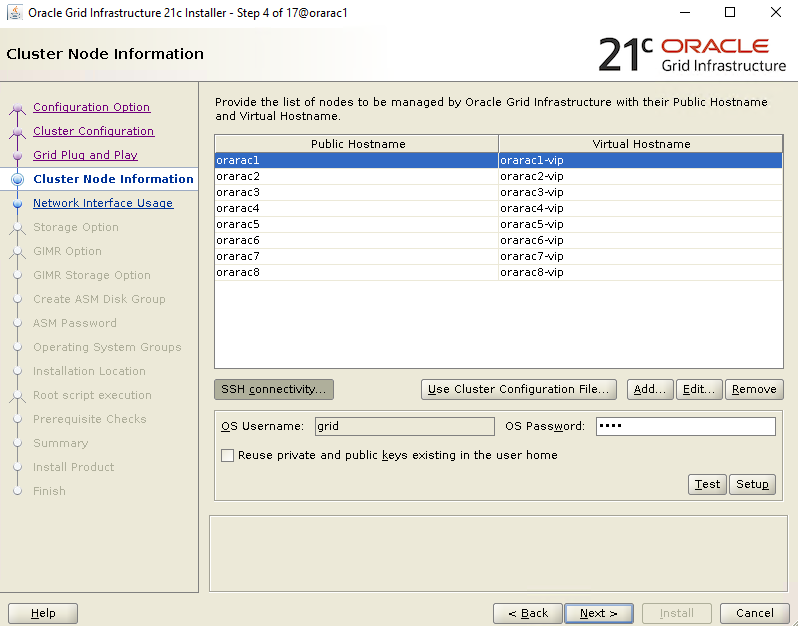Proceed with the Next button
Image resolution: width=798 pixels, height=626 pixels.
tap(599, 613)
